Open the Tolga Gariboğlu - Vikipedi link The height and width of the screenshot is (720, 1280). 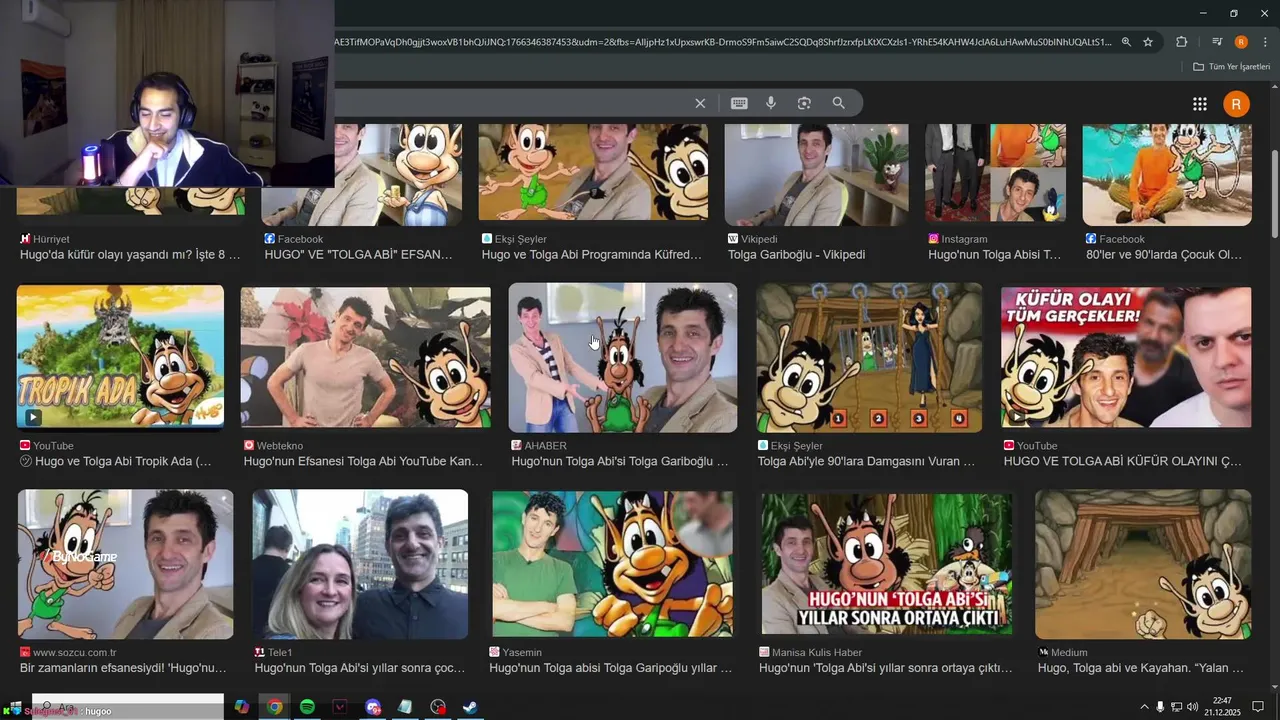796,255
